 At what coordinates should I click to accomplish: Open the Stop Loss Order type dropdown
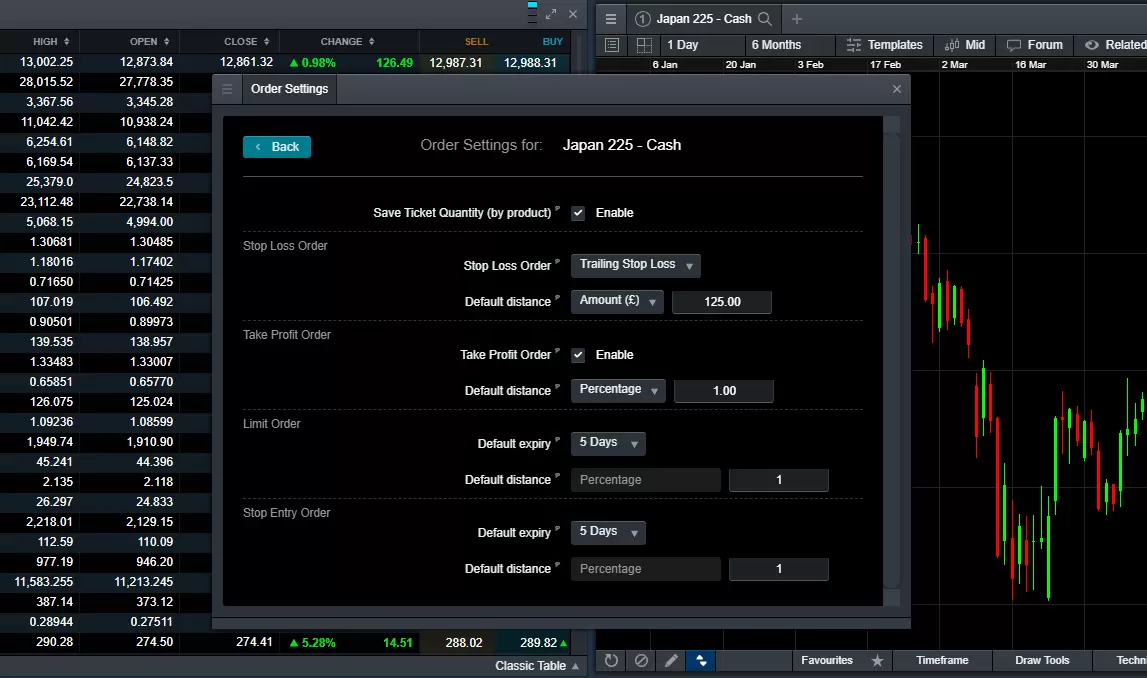[x=635, y=265]
